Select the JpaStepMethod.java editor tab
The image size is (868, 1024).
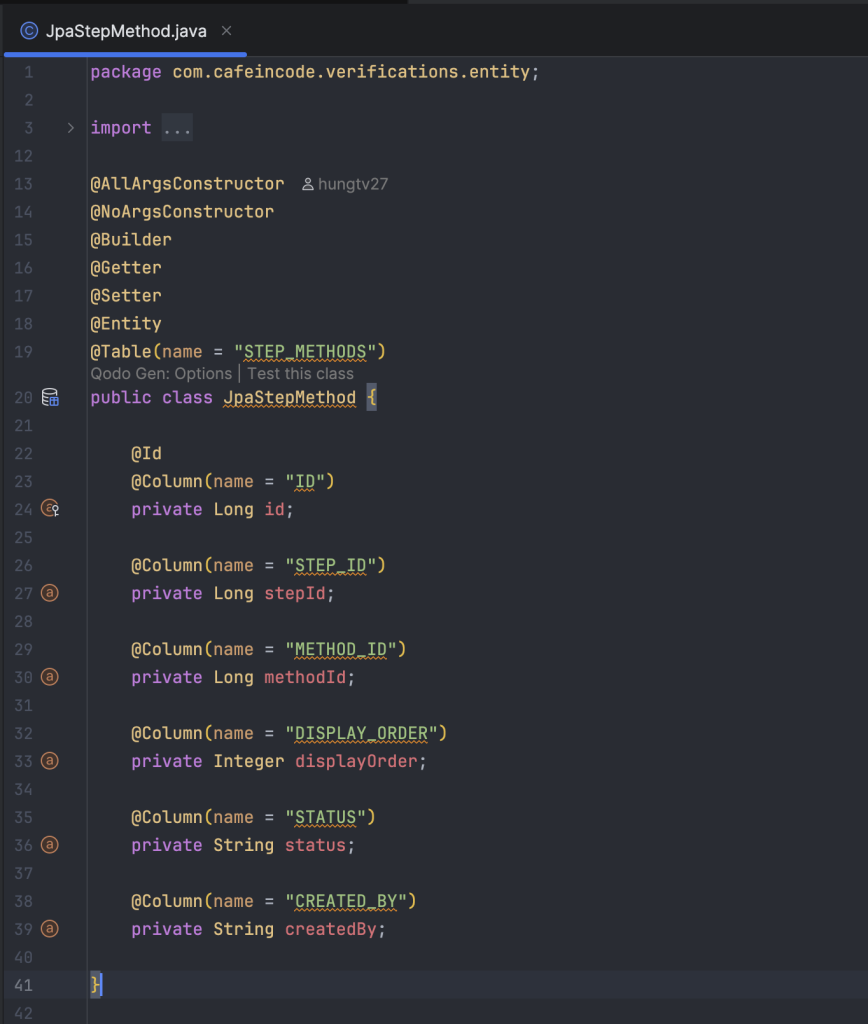(x=125, y=31)
